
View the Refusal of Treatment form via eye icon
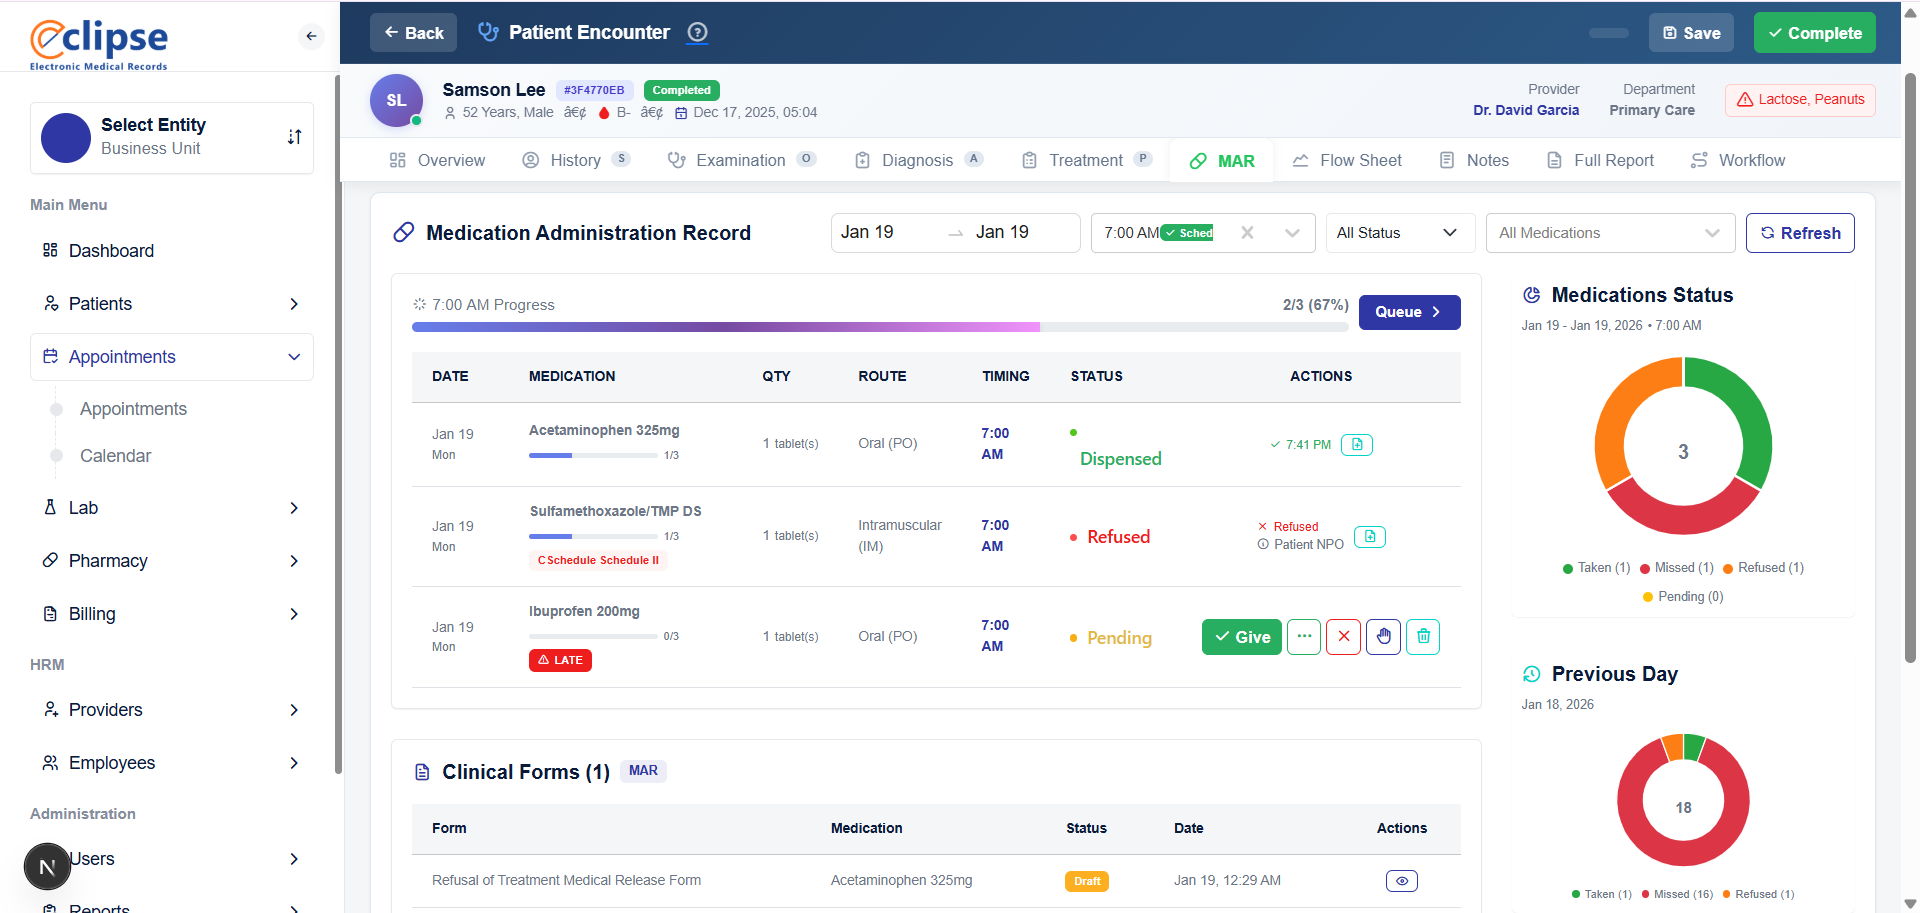click(x=1401, y=880)
